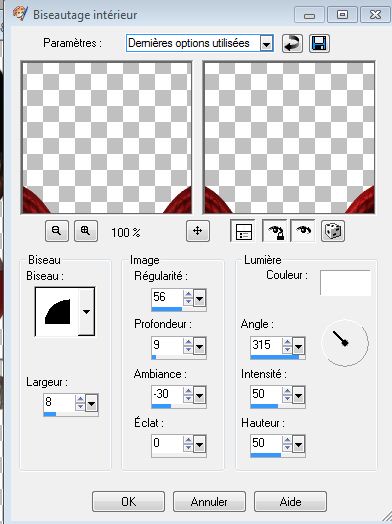Viewport: 392px width, 524px height.
Task: Click the palette application icon in title bar
Action: [x=20, y=14]
